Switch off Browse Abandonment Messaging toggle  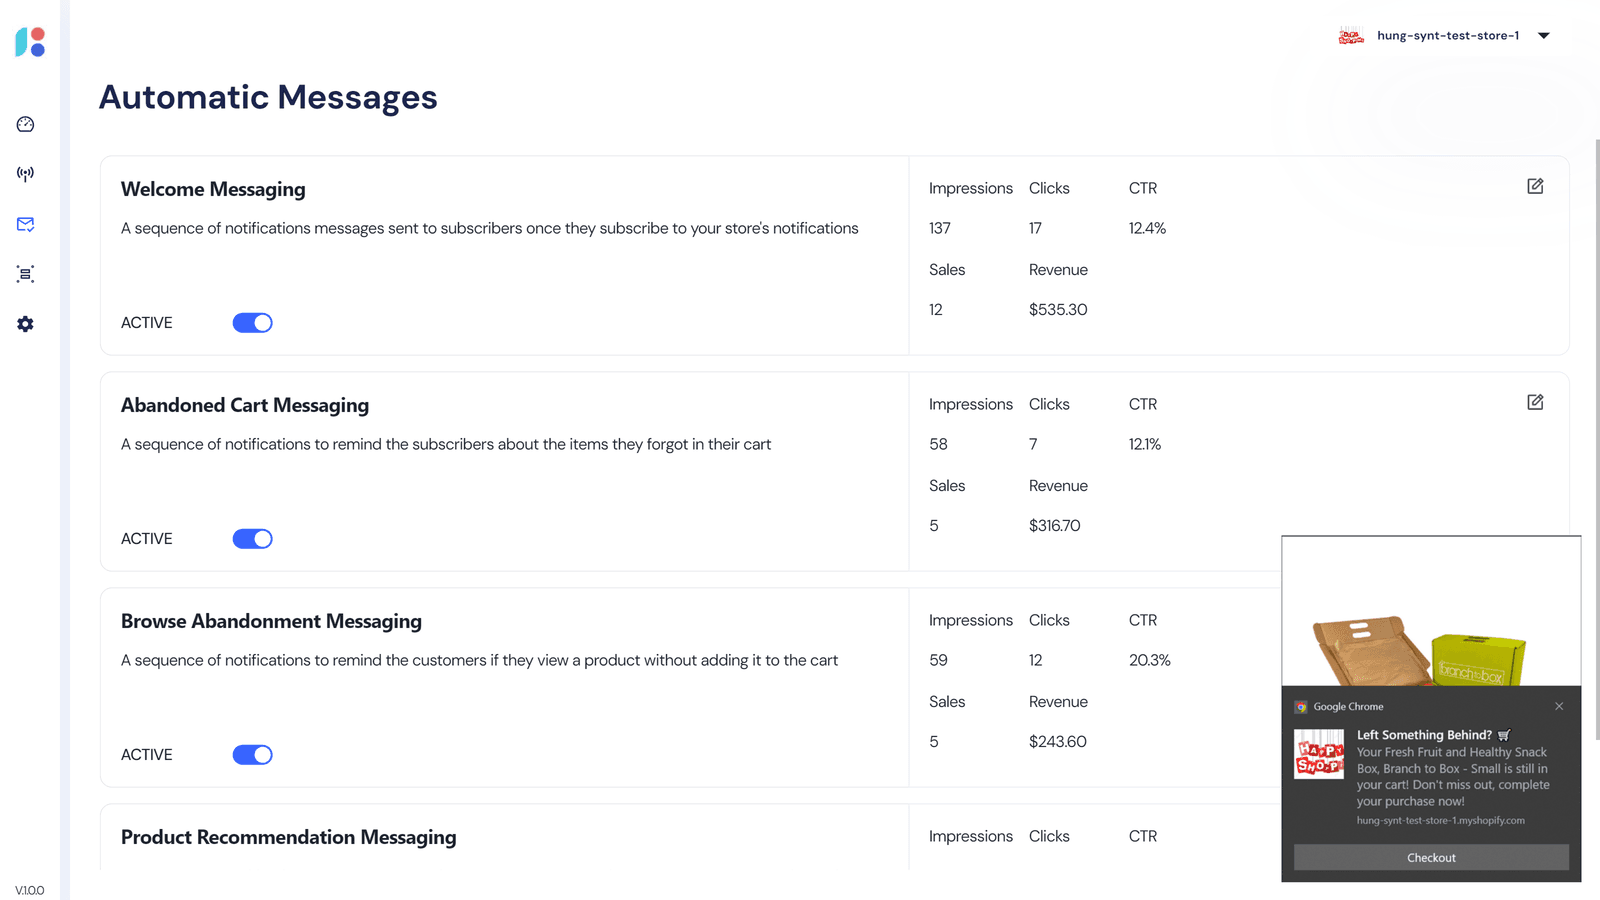pos(253,755)
